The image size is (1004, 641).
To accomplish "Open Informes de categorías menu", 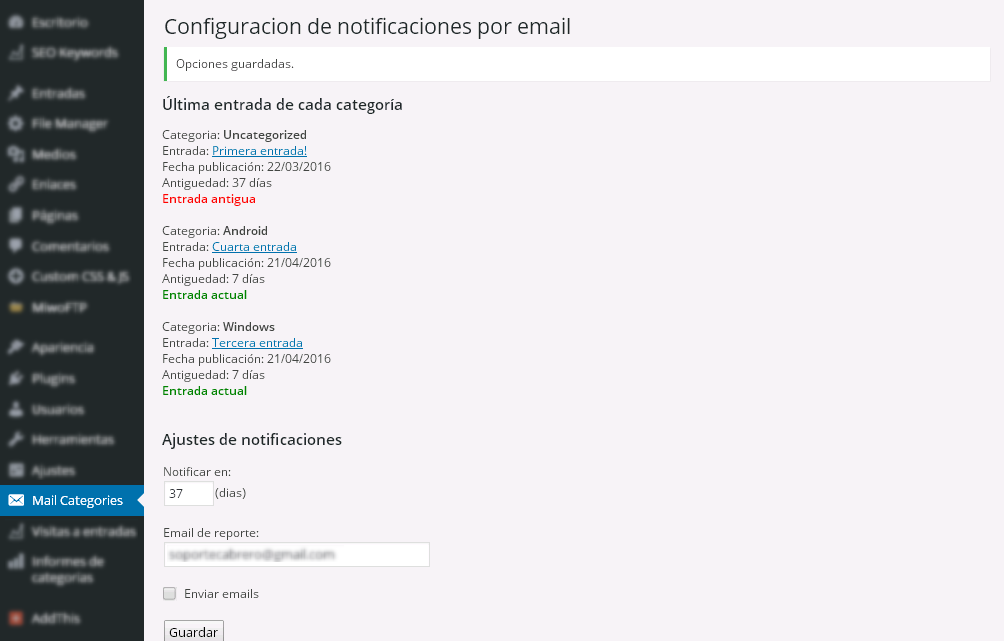I will pos(72,569).
